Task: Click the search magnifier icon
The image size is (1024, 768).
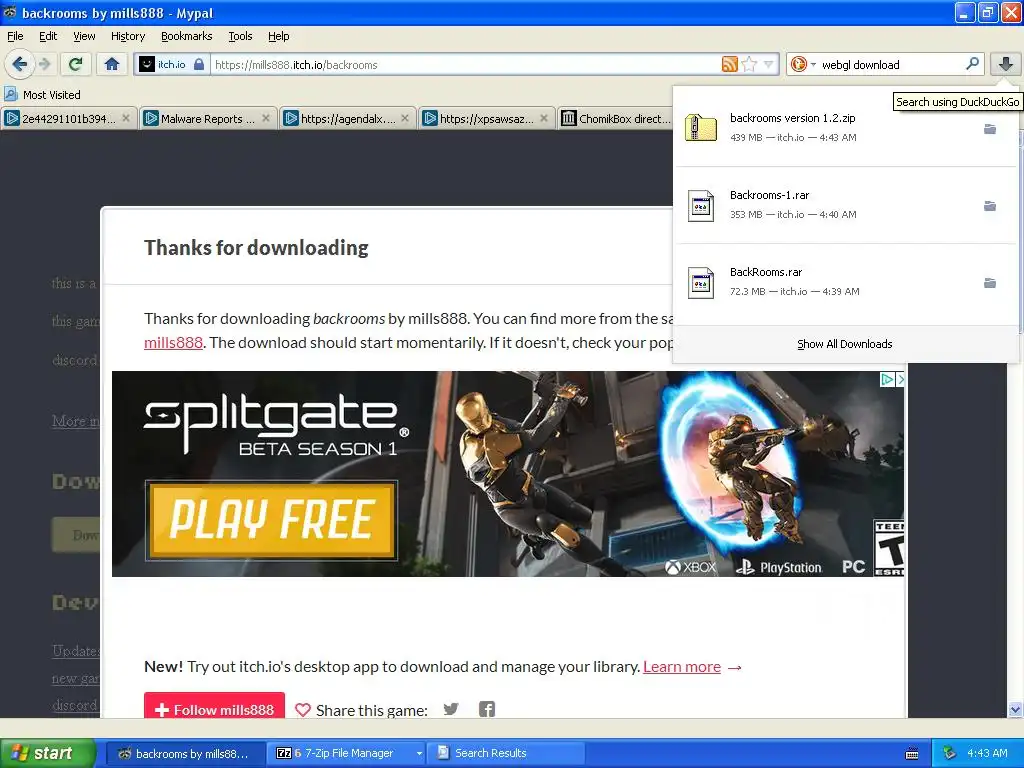Action: coord(972,64)
